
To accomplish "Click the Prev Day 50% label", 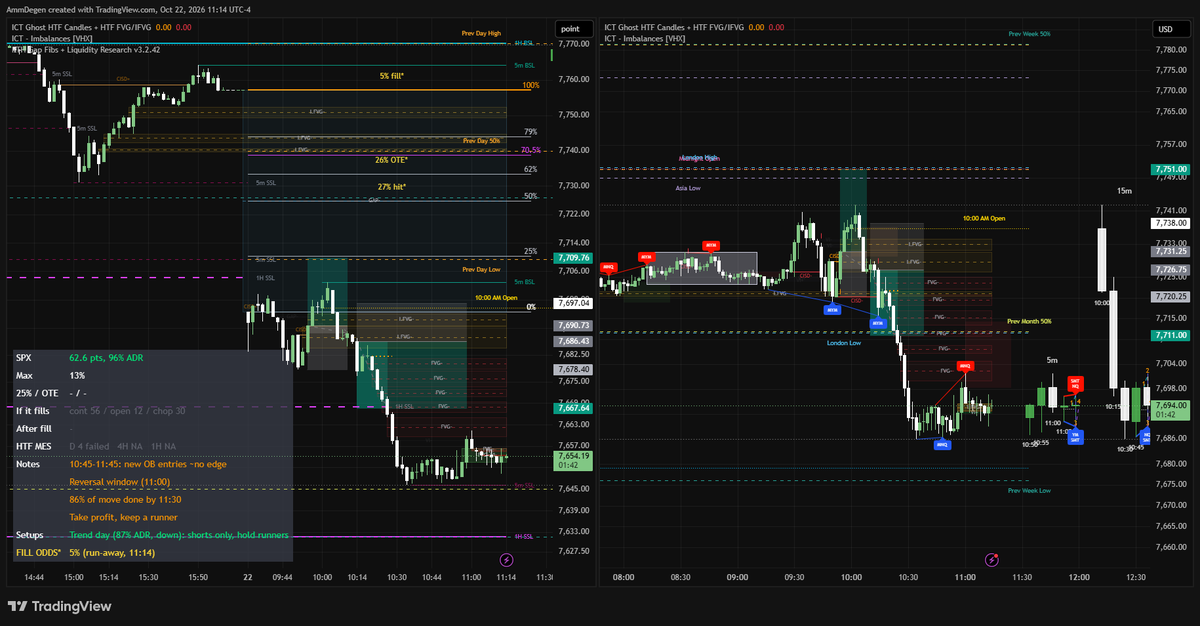I will [x=481, y=141].
